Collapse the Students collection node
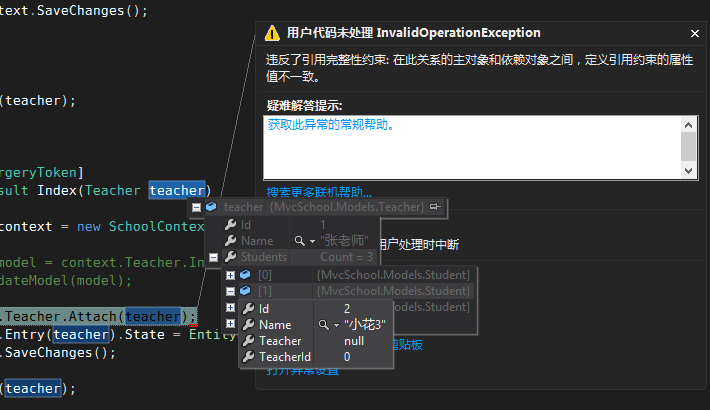Image resolution: width=710 pixels, height=410 pixels. coord(213,257)
